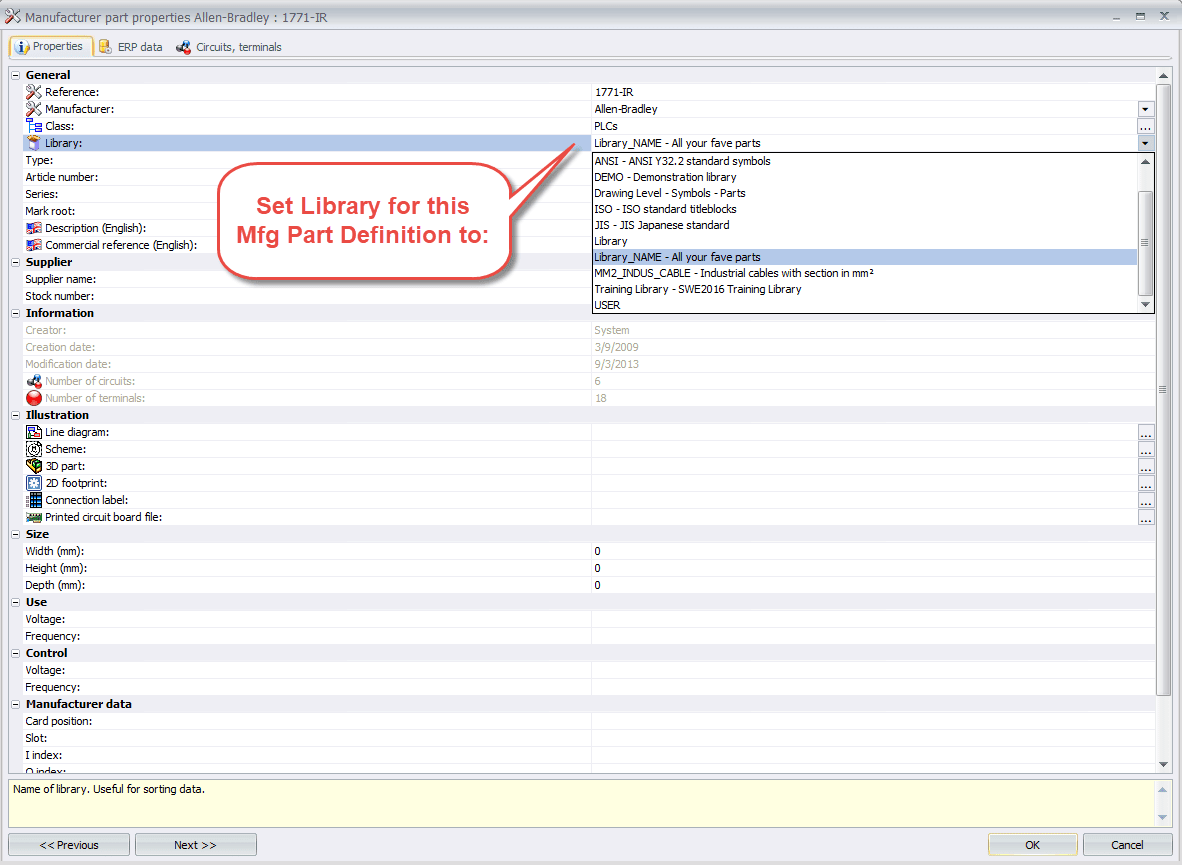Collapse the Manufacturer data section
1182x865 pixels.
(15, 704)
